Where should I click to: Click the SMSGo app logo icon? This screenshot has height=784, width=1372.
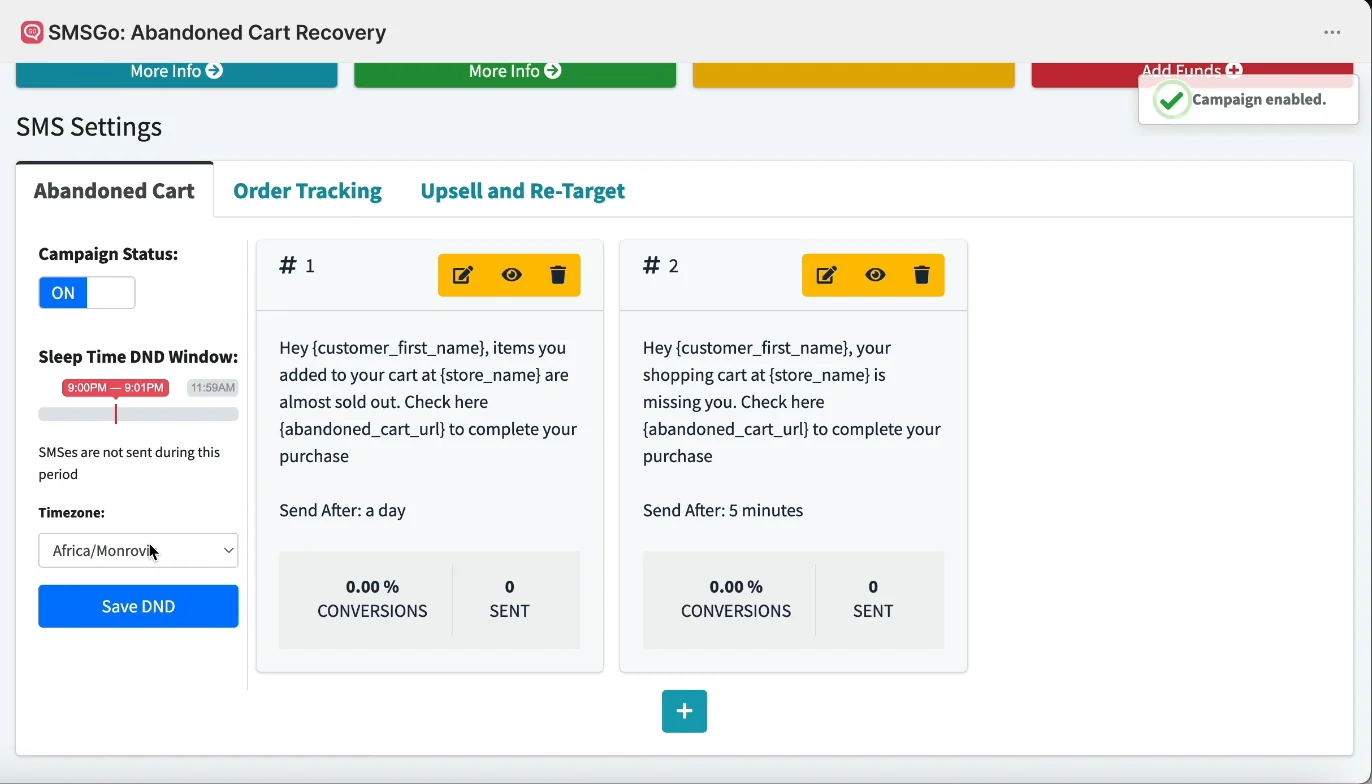click(x=32, y=33)
